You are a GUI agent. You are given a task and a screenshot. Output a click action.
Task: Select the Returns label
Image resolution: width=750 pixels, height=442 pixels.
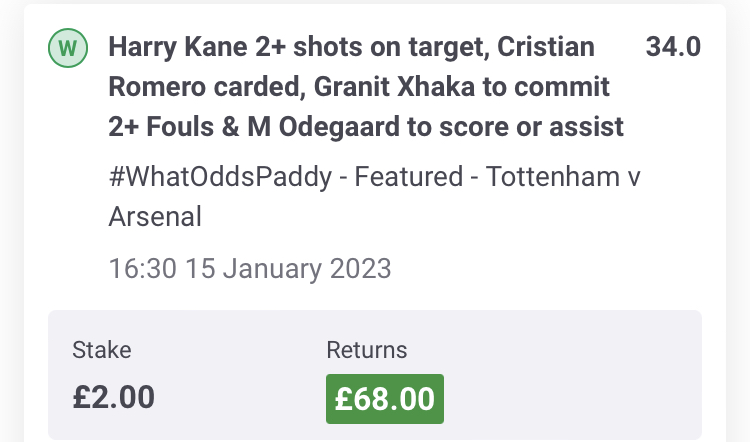point(366,350)
